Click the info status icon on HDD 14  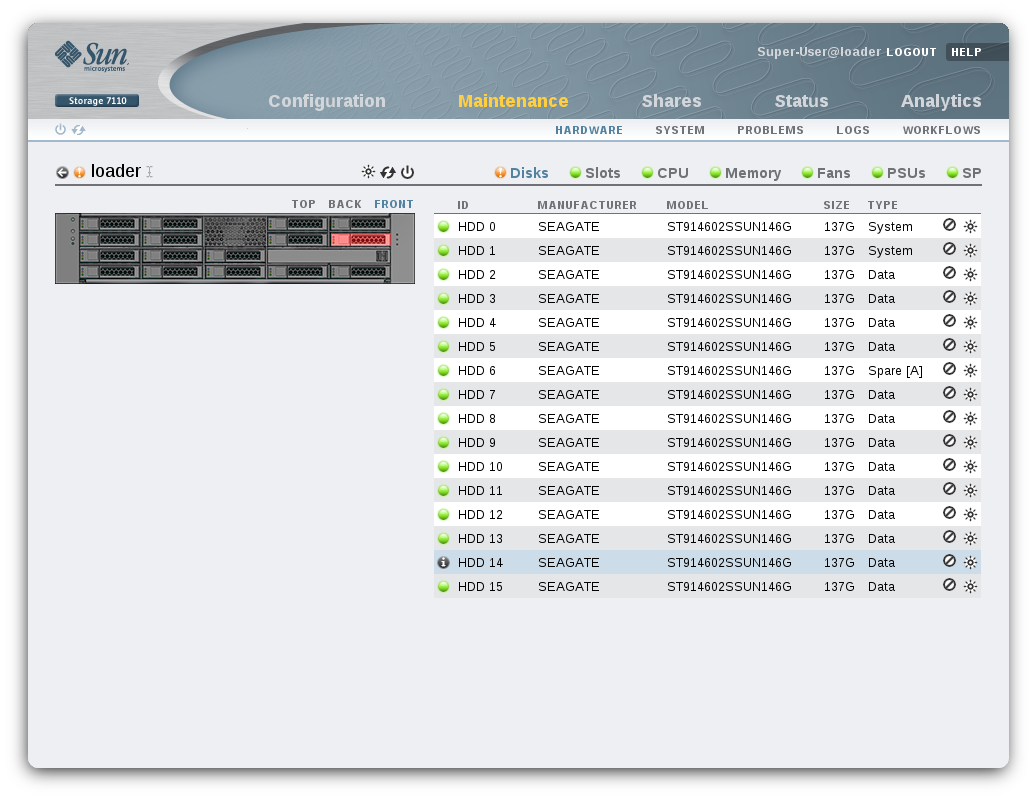tap(444, 563)
